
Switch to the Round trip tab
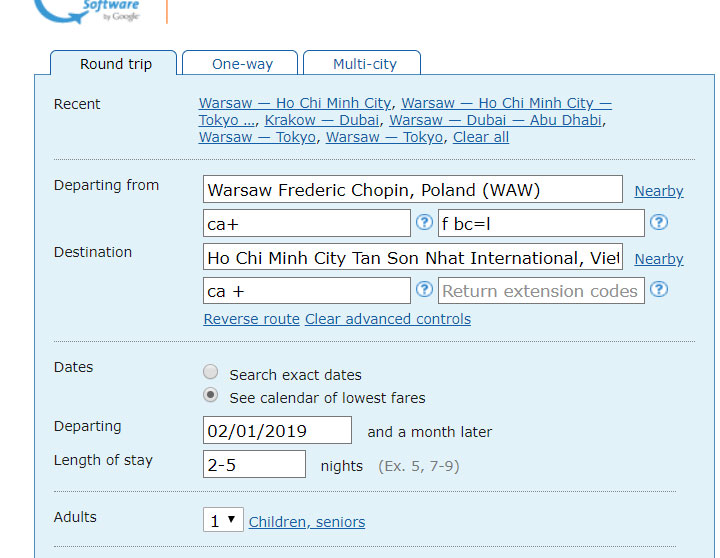(113, 63)
